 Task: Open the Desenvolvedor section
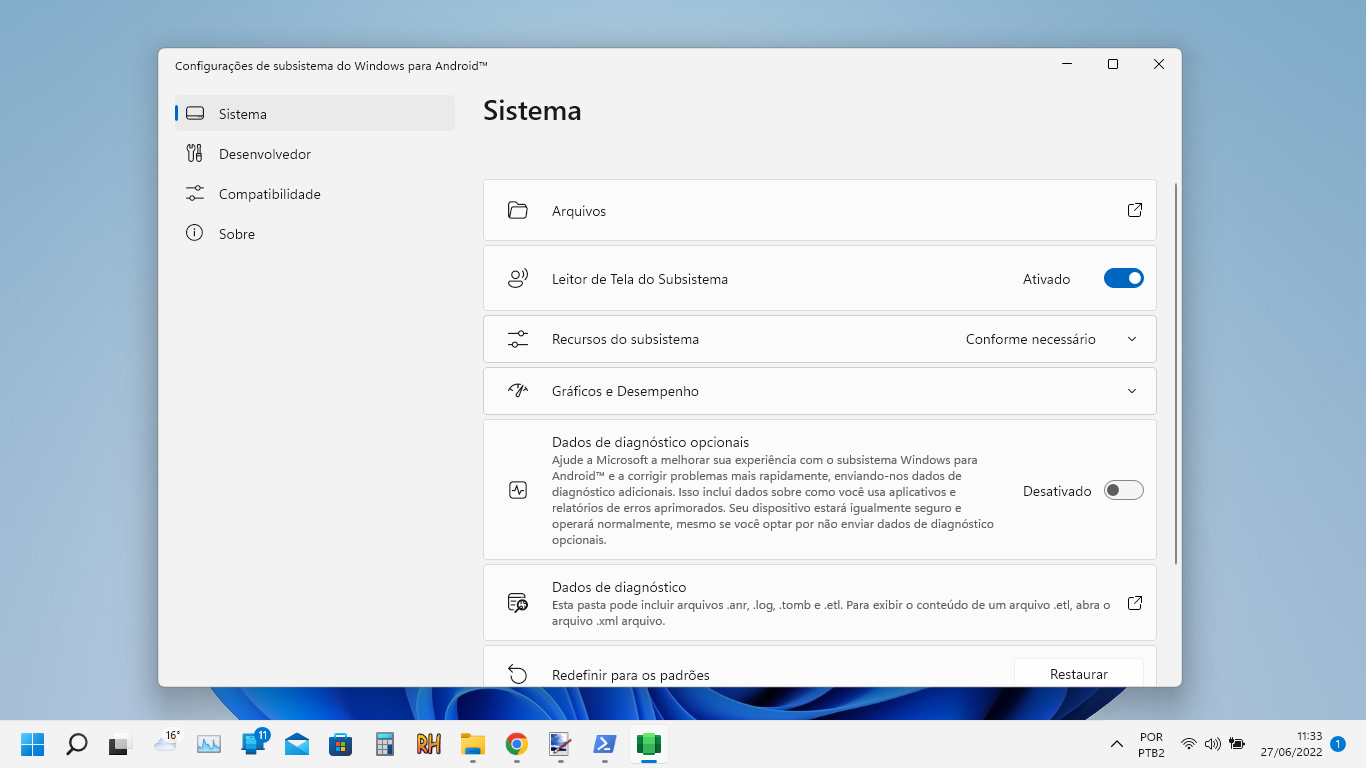click(x=315, y=154)
